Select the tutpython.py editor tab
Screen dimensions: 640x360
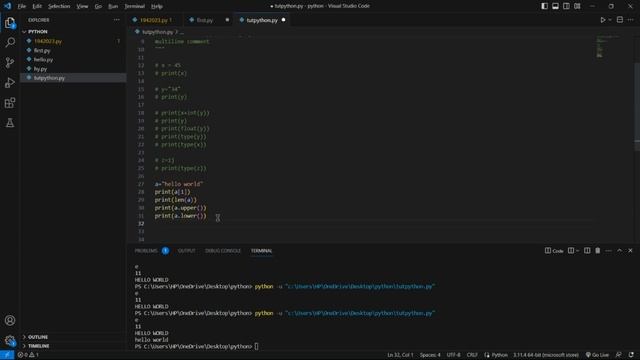(x=262, y=20)
